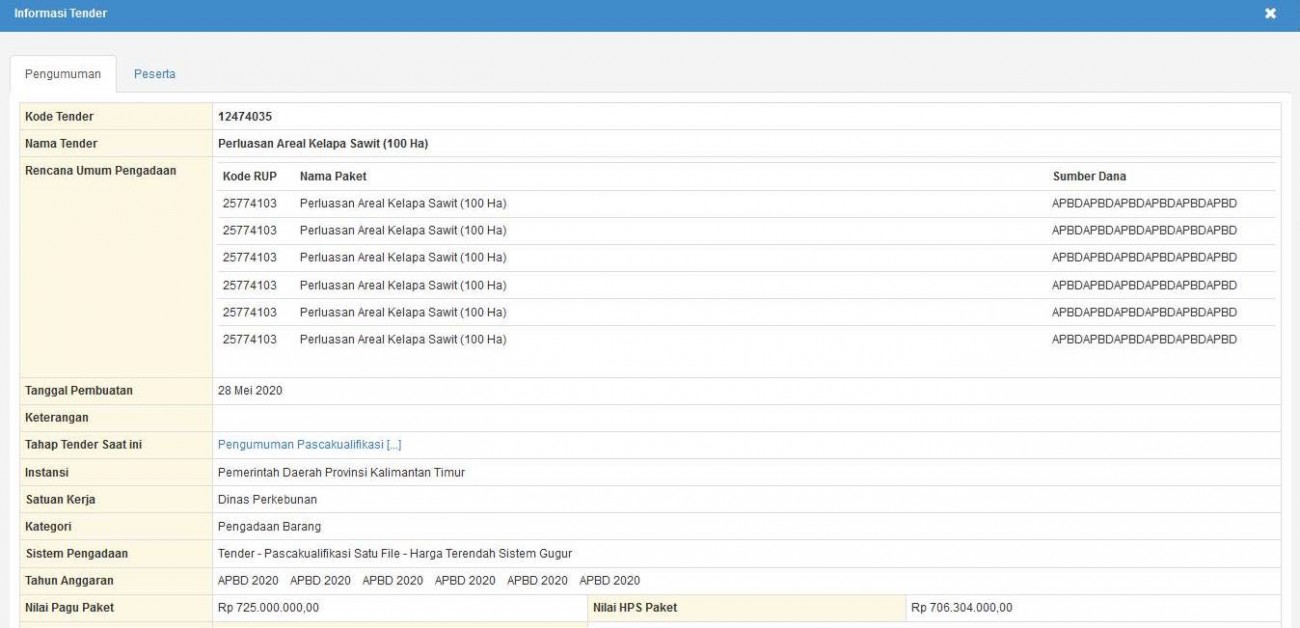Click the Kode RUP column header
Image resolution: width=1300 pixels, height=628 pixels.
pyautogui.click(x=250, y=177)
